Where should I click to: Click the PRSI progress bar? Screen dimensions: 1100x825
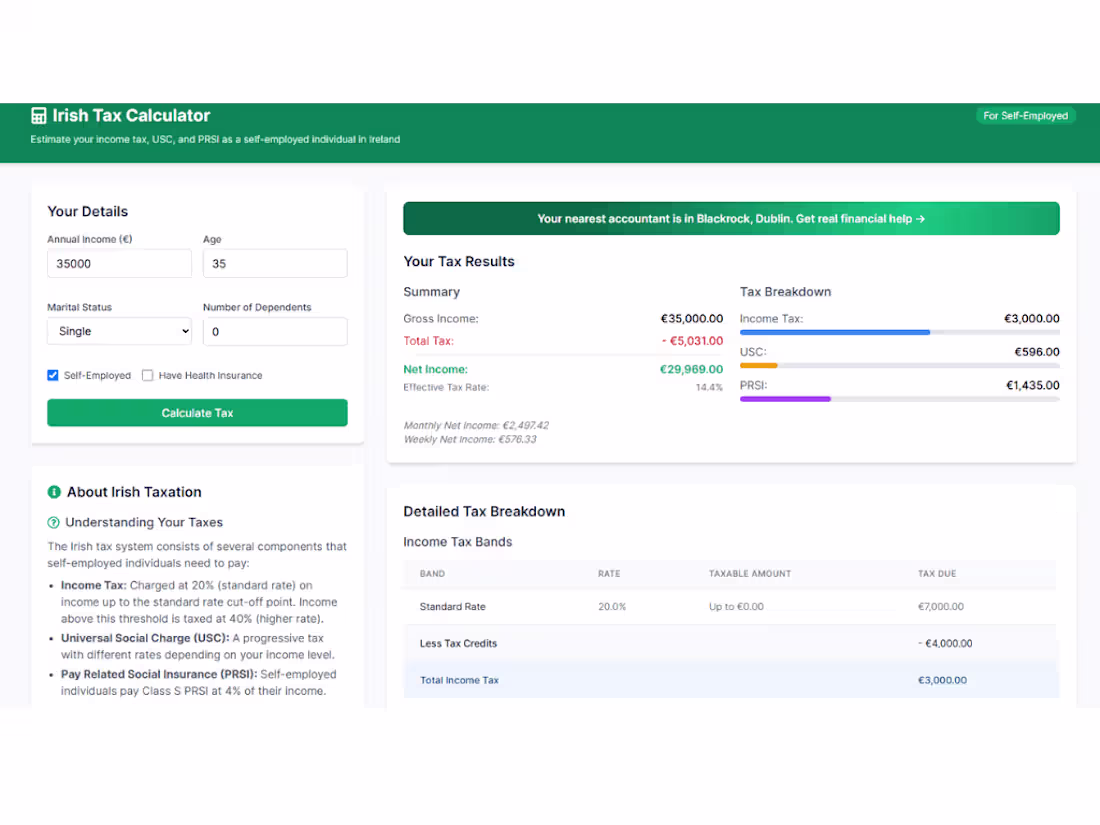tap(900, 399)
